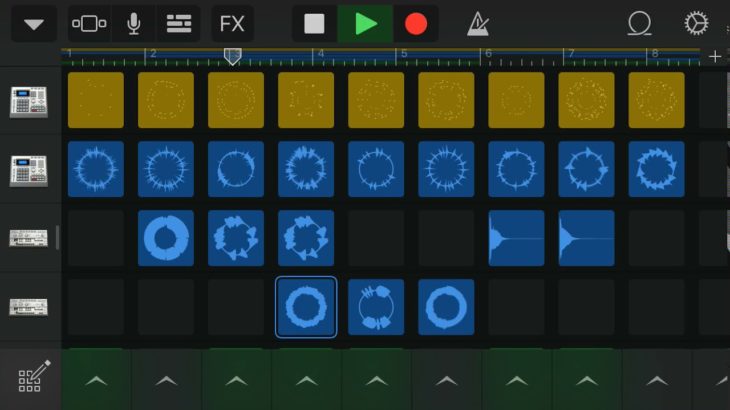Jump to bar 6 on the ruler
This screenshot has width=730, height=410.
(488, 54)
